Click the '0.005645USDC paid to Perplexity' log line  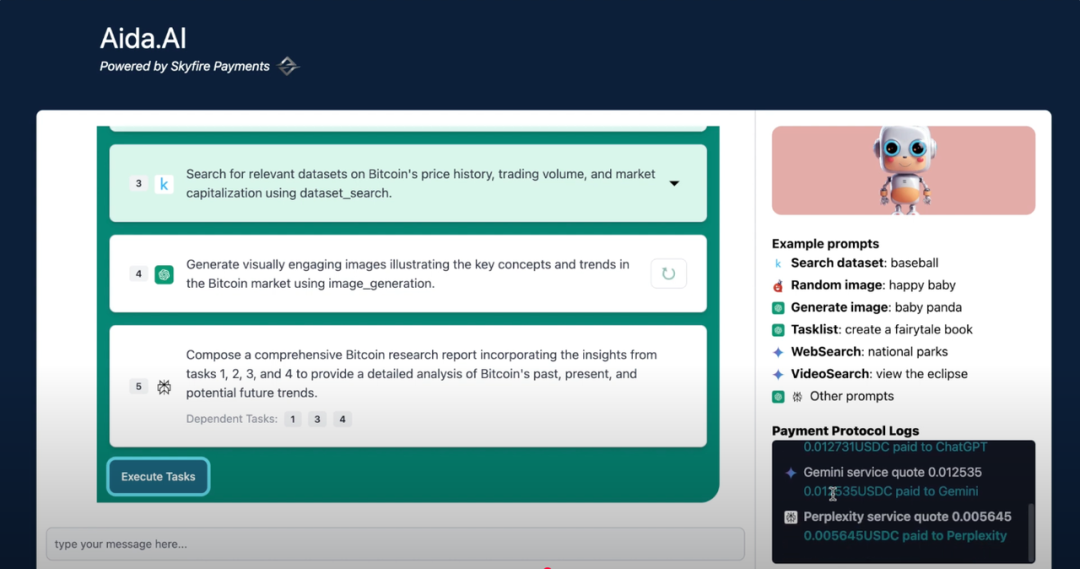(905, 536)
